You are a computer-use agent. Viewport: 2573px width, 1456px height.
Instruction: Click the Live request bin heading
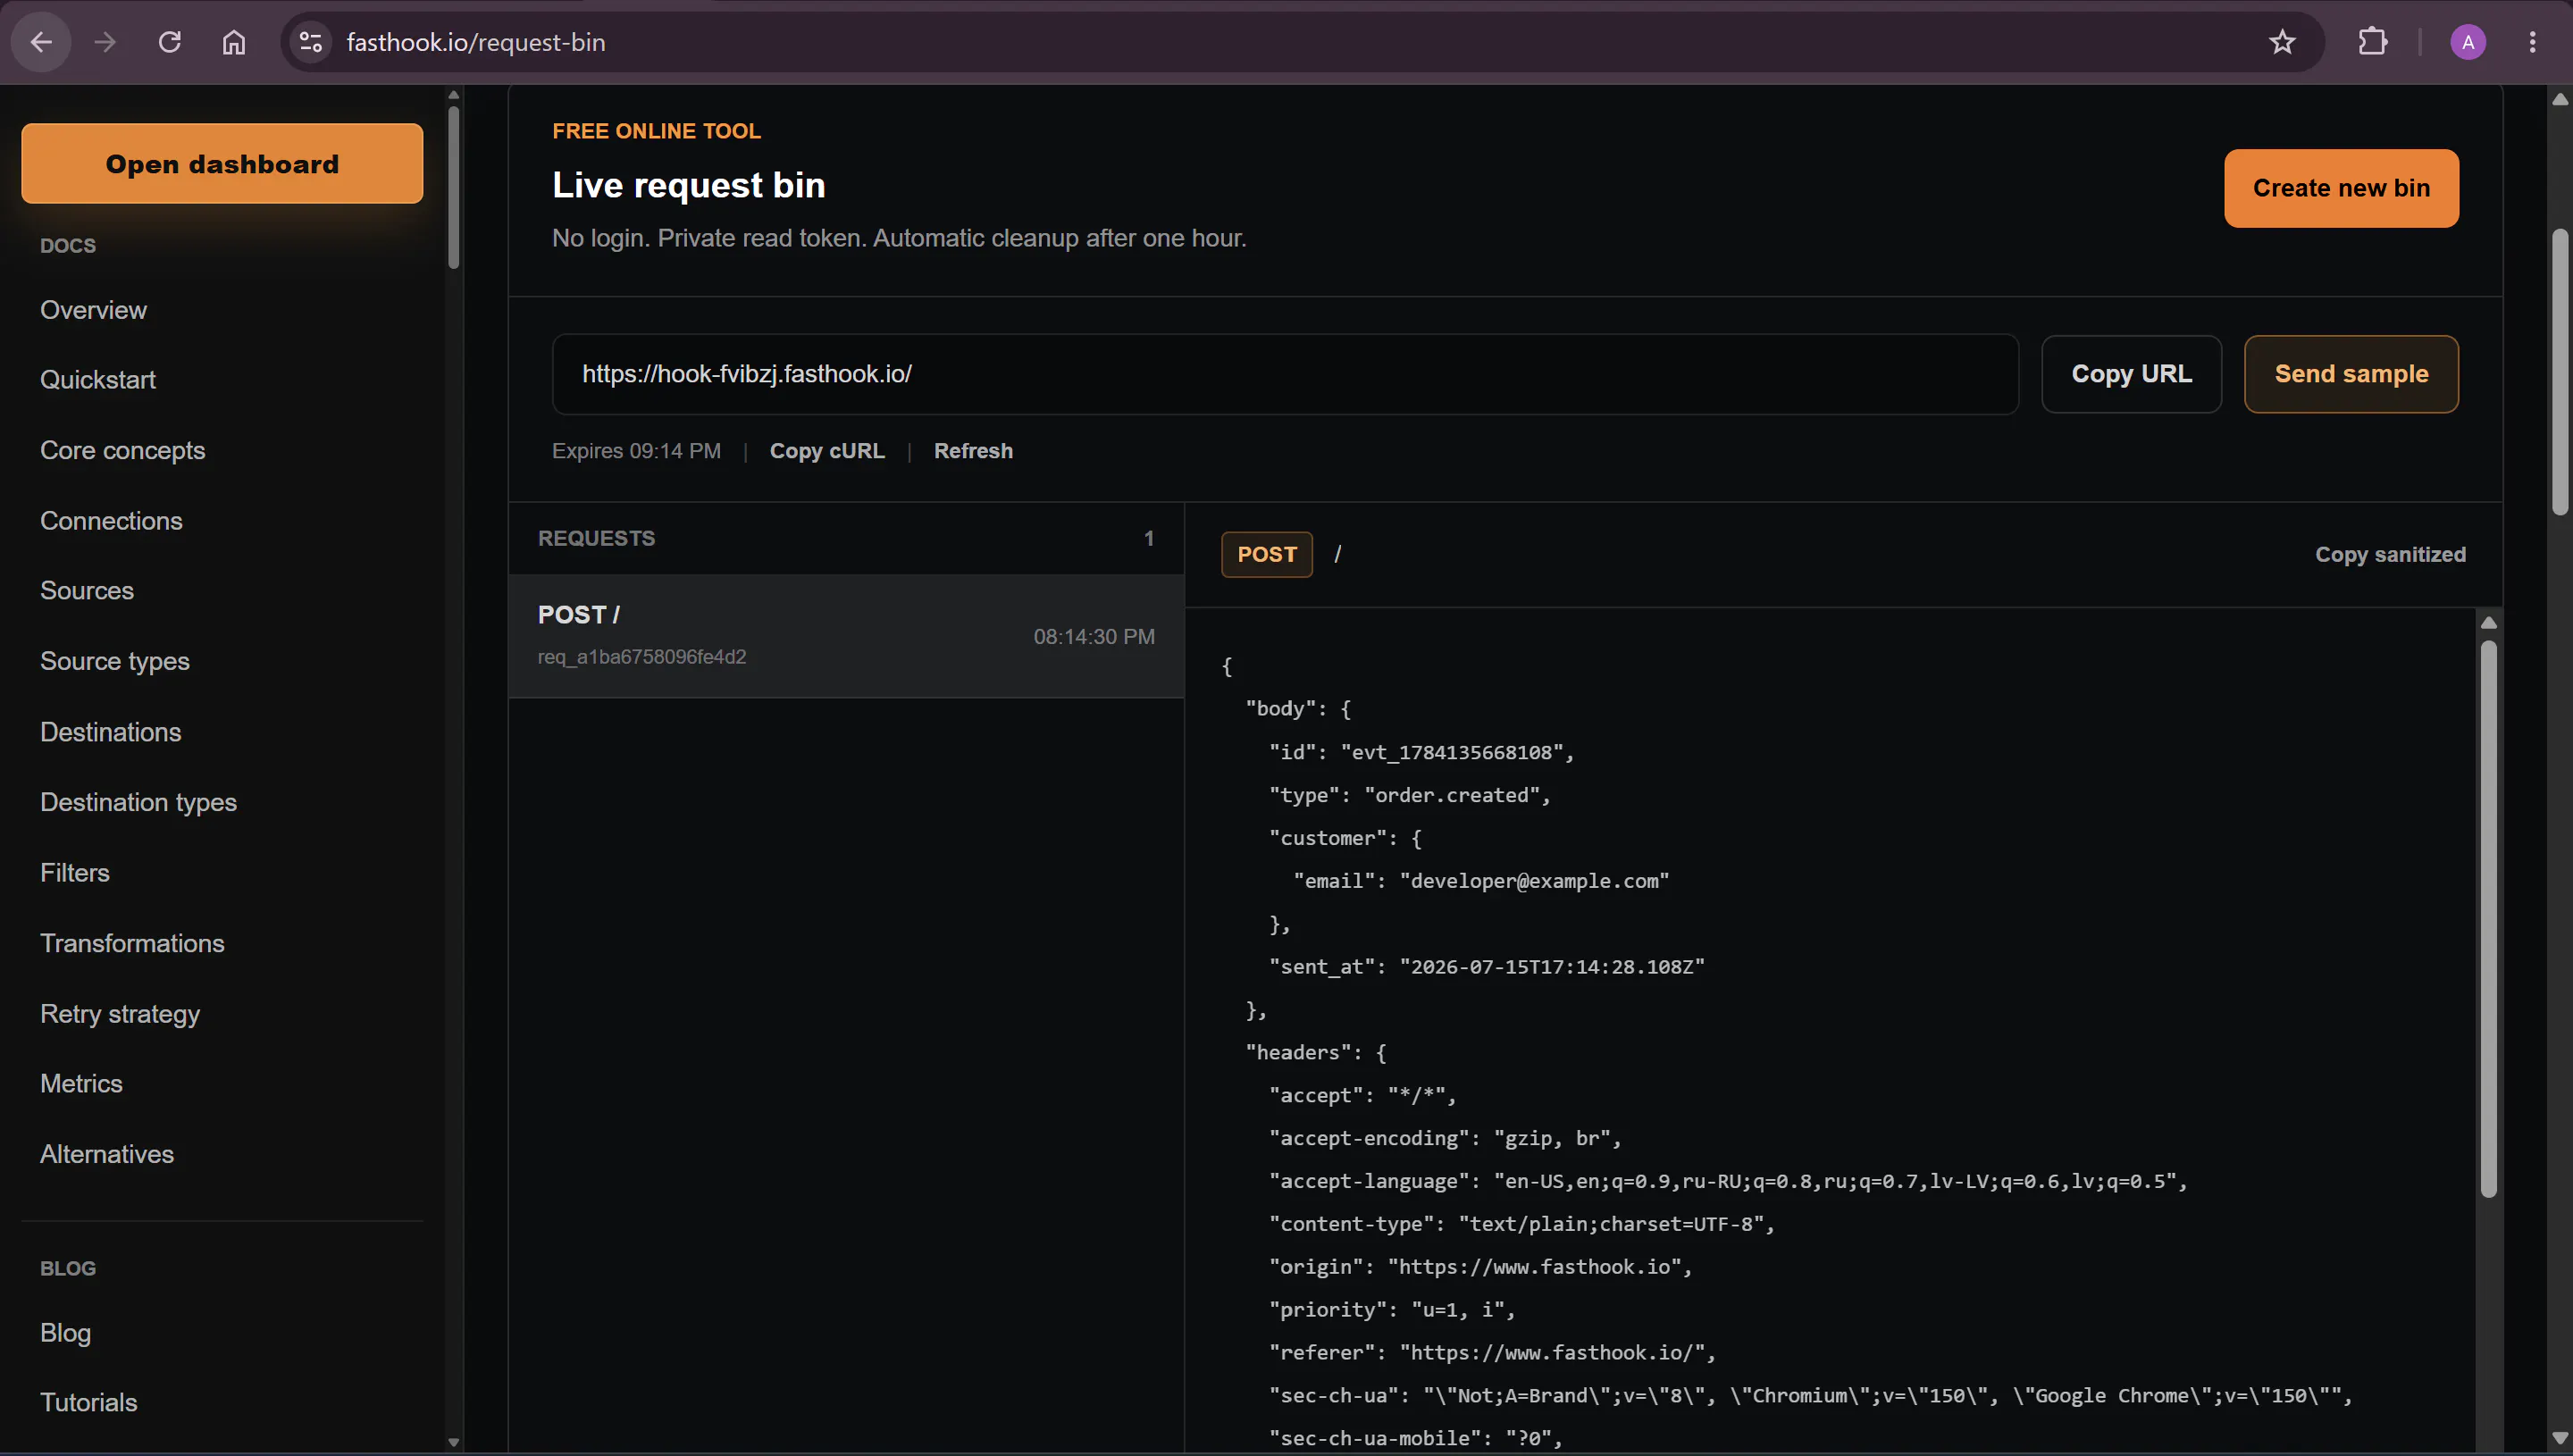point(689,186)
